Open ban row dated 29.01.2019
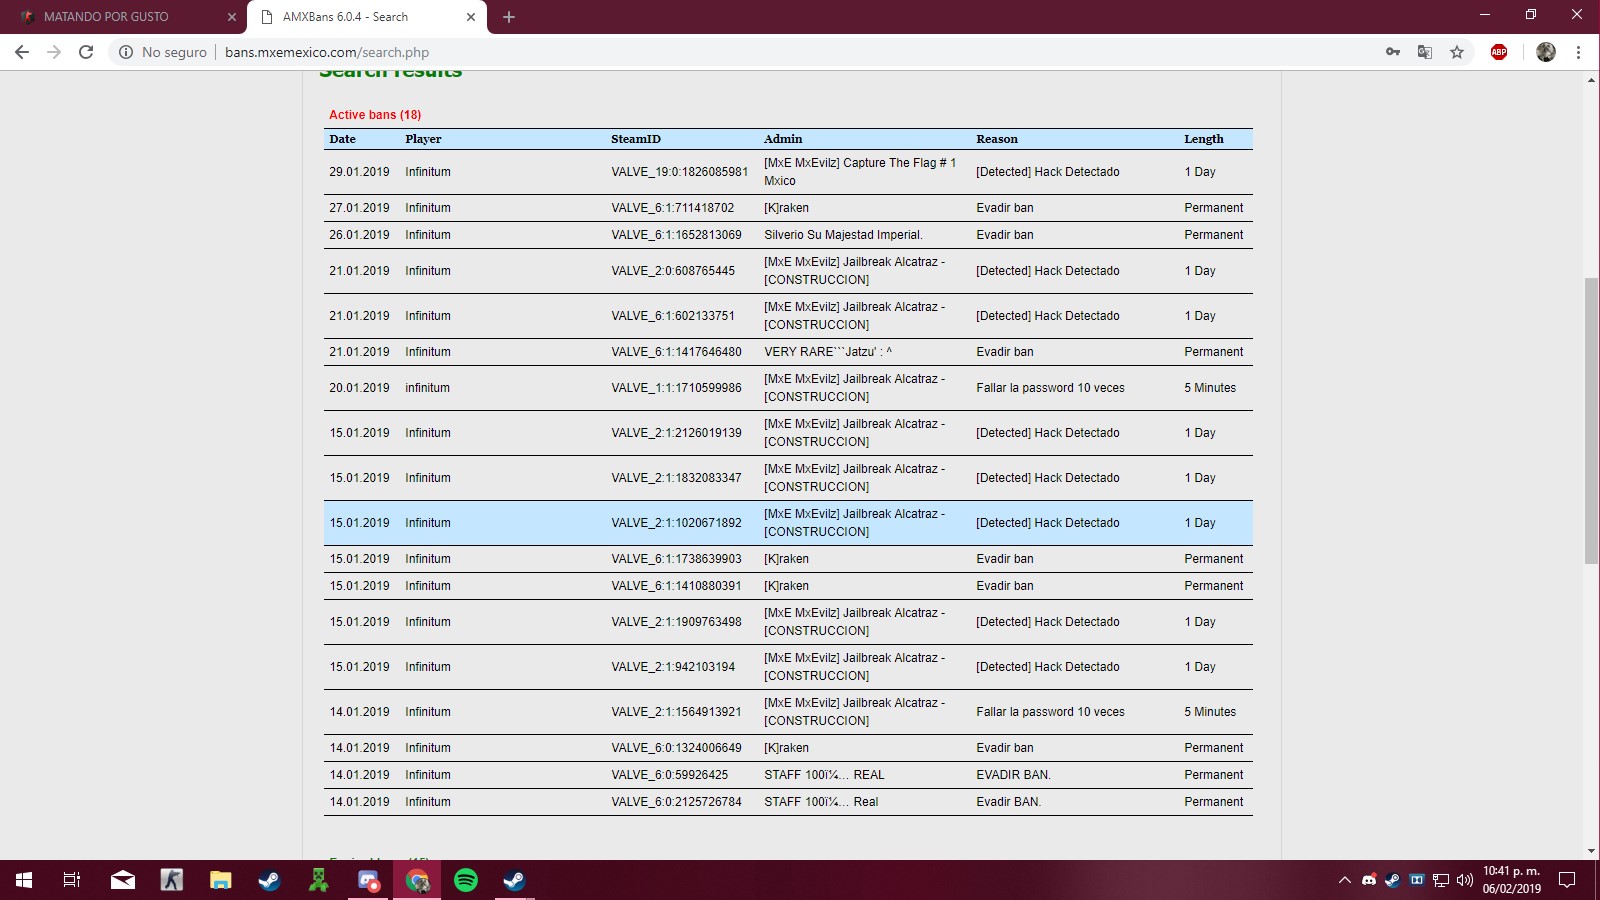 coord(788,172)
